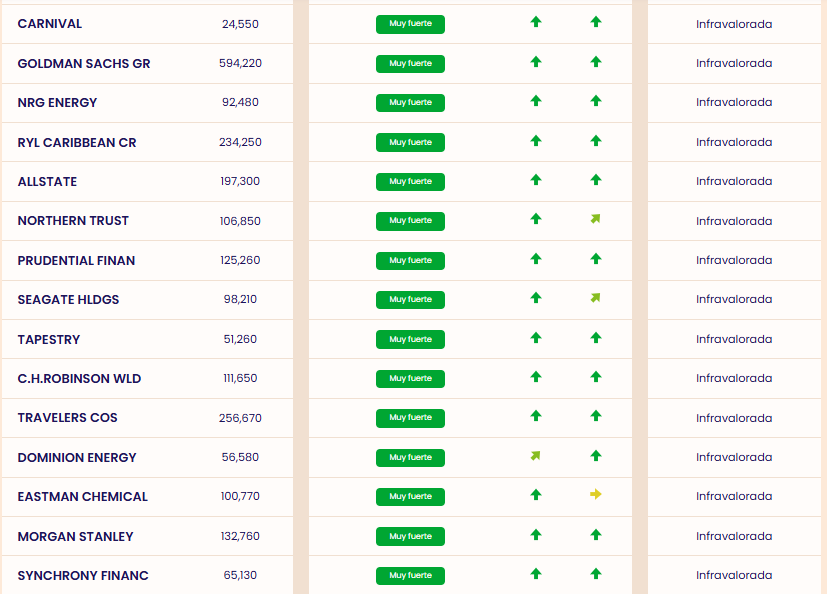Screen dimensions: 827x594
Task: Click the green up arrow in Seagate Hldgs row
Action: tap(536, 298)
